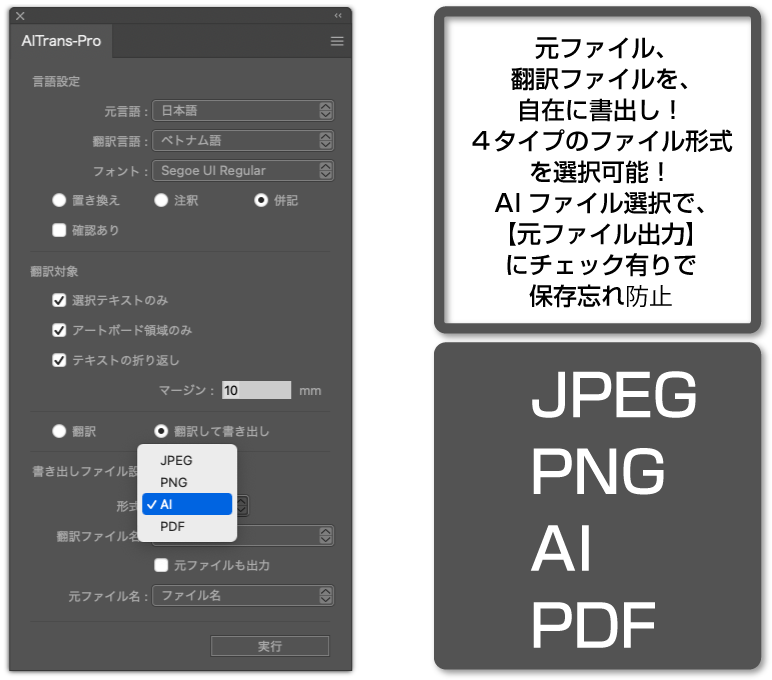
Task: Click the 言語設定 section heading
Action: pos(56,81)
